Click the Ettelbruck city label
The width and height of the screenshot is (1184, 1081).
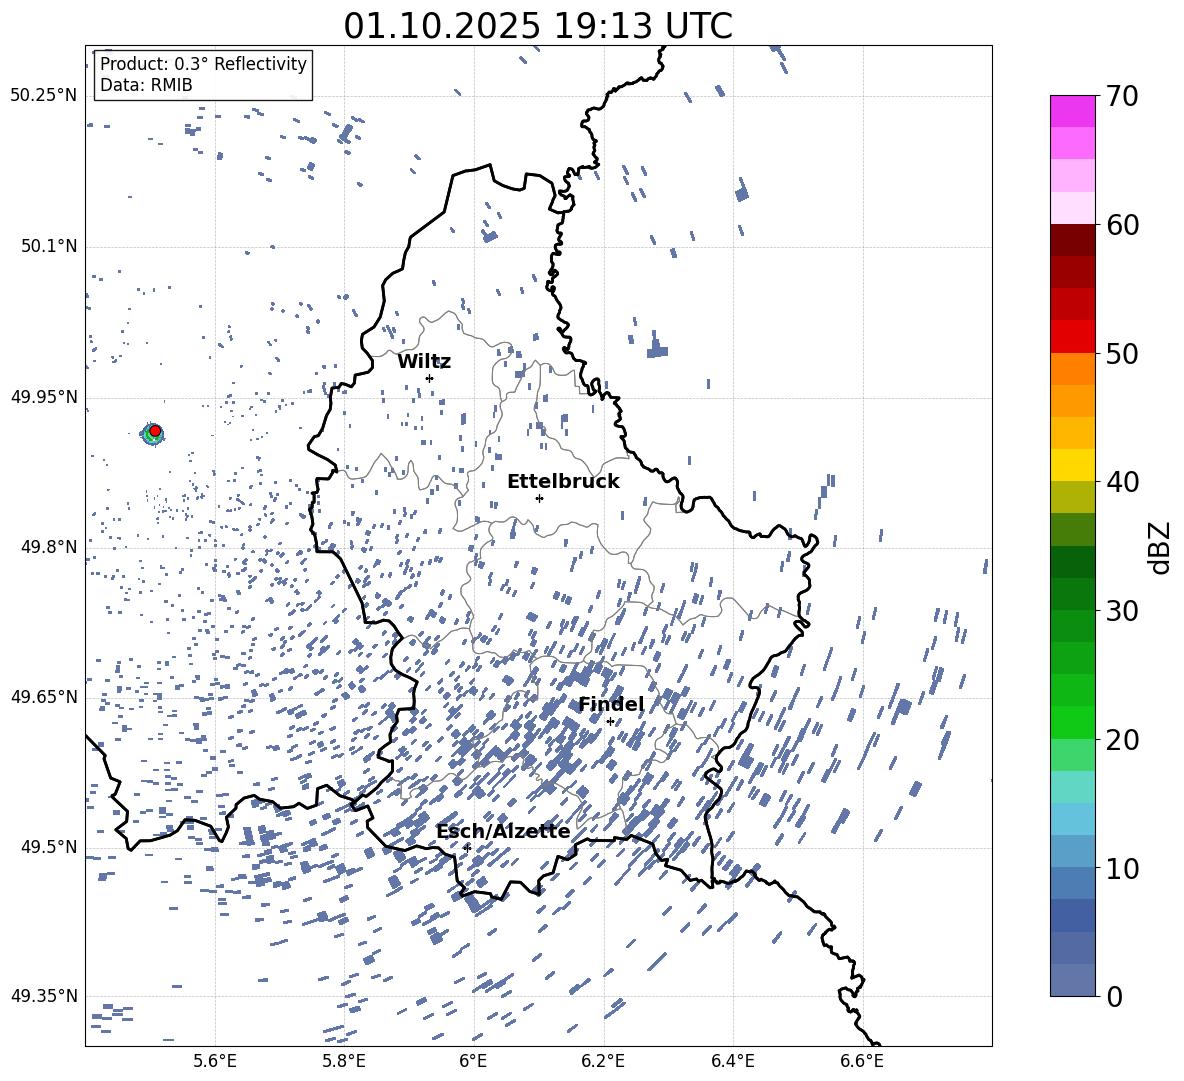563,482
